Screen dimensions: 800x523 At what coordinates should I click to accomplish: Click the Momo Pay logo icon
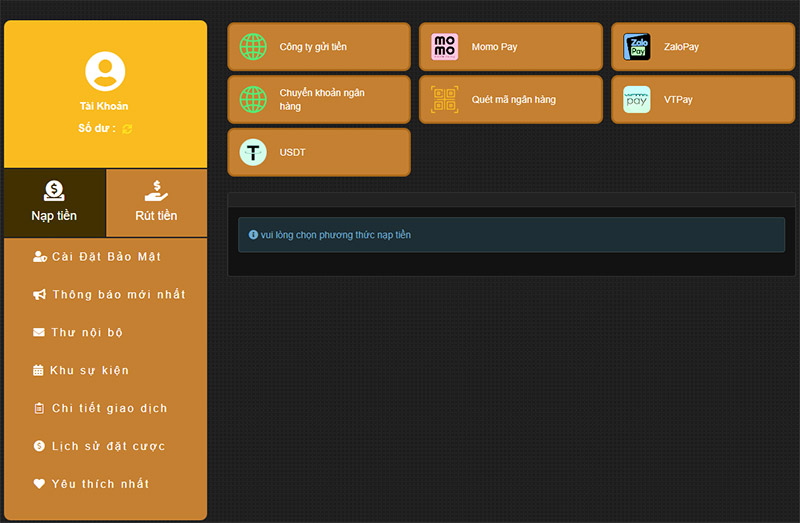pyautogui.click(x=444, y=47)
